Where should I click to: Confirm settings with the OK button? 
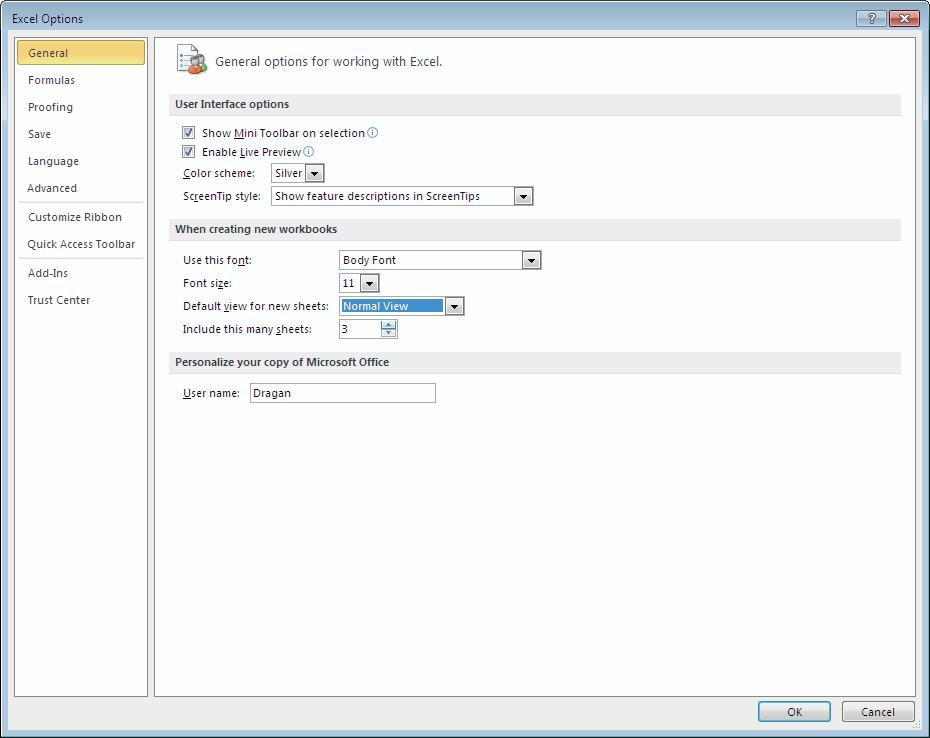tap(794, 711)
